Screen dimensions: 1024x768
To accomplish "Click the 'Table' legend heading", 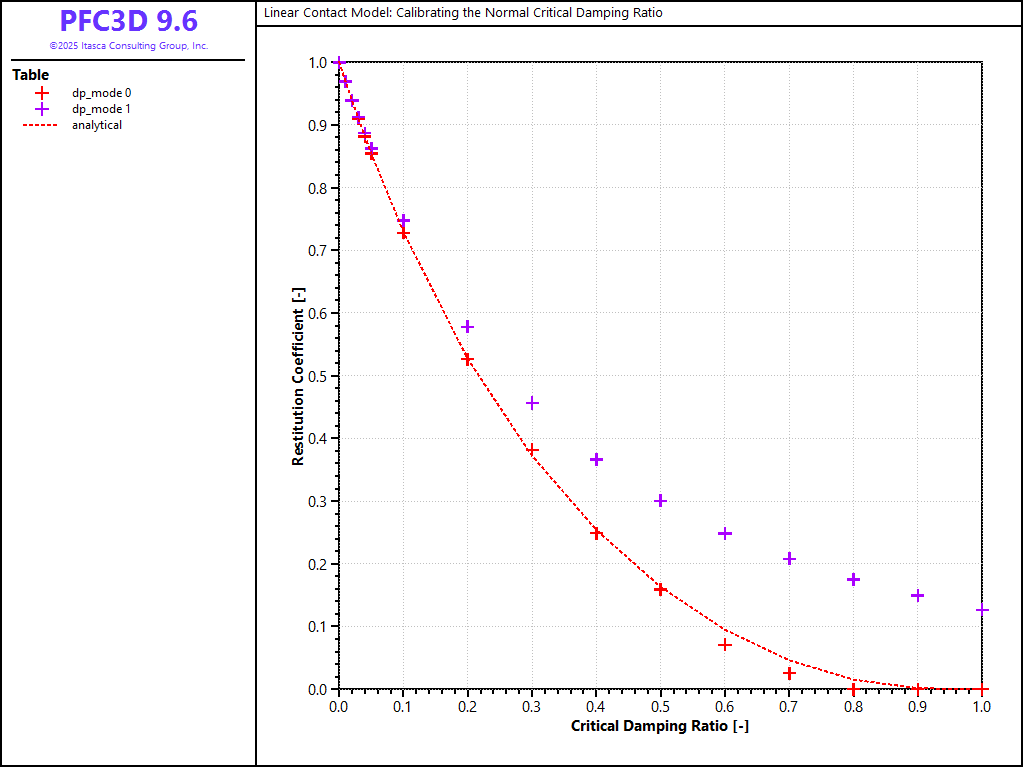I will click(30, 75).
